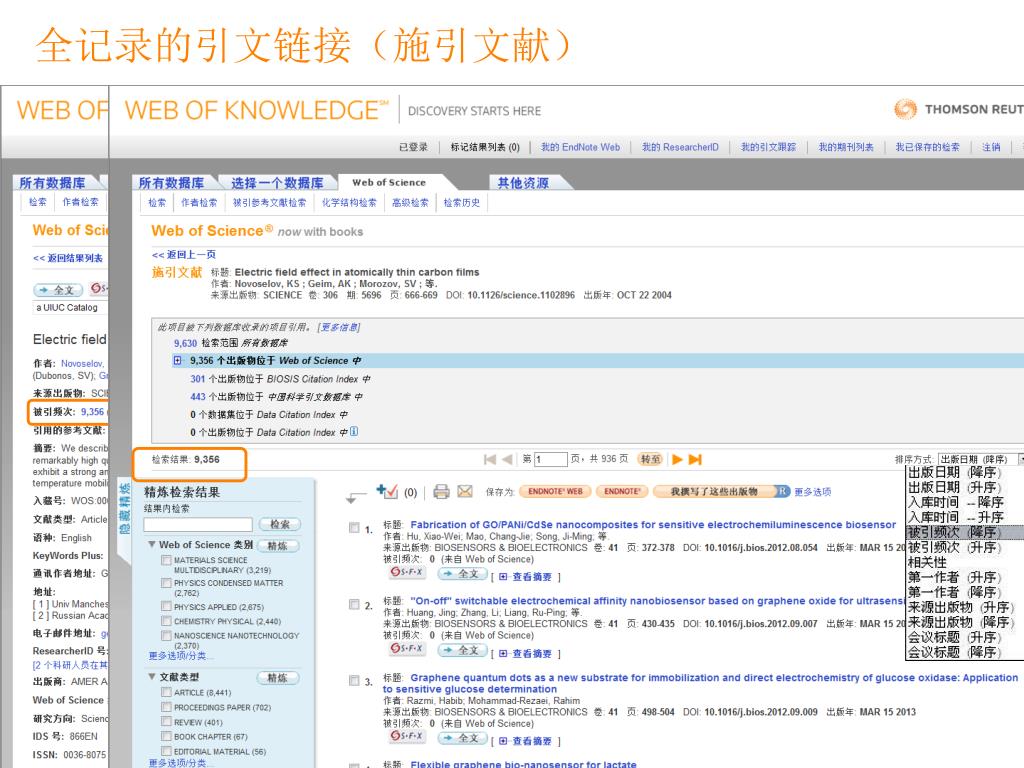The image size is (1024, 768).
Task: Collapse Web of Science 类别 section
Action: point(152,545)
